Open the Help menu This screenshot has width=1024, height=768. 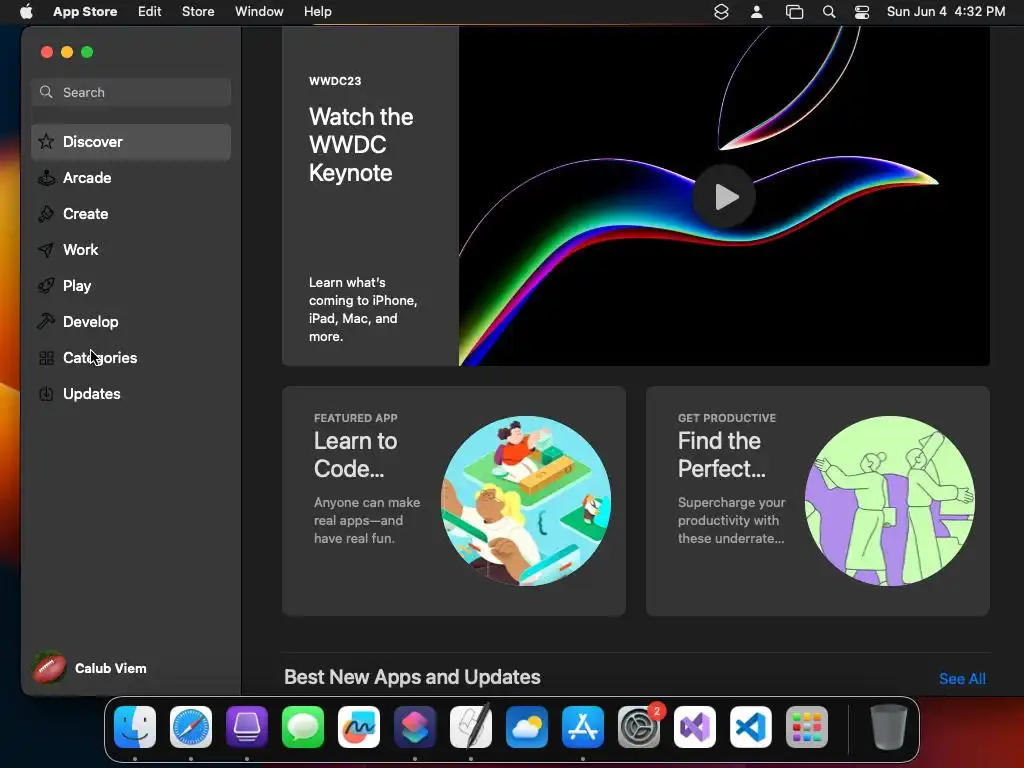tap(317, 12)
